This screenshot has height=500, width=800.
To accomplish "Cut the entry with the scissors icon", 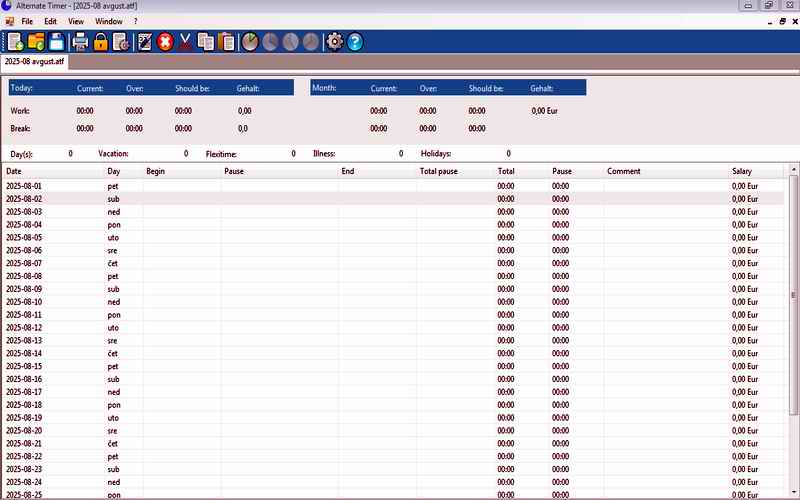I will (185, 42).
